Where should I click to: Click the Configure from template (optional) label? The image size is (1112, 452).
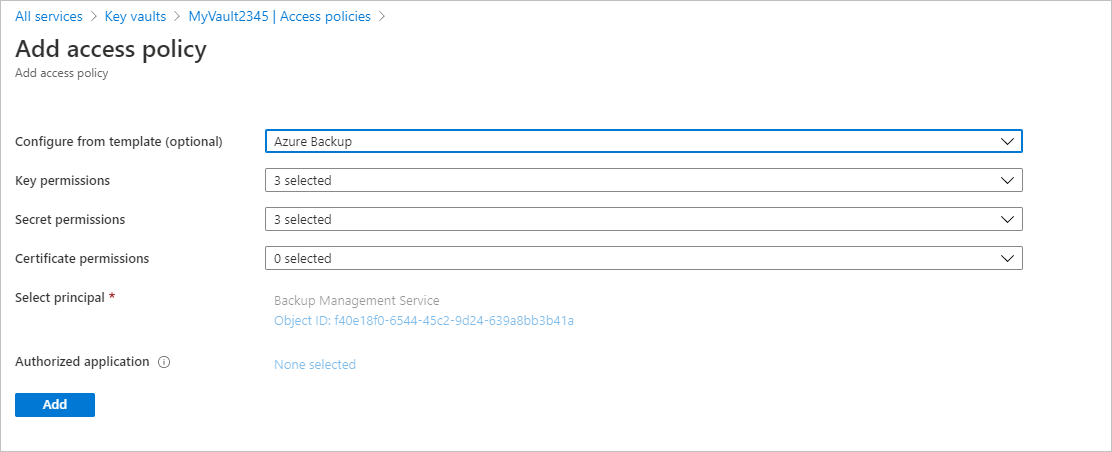coord(119,141)
